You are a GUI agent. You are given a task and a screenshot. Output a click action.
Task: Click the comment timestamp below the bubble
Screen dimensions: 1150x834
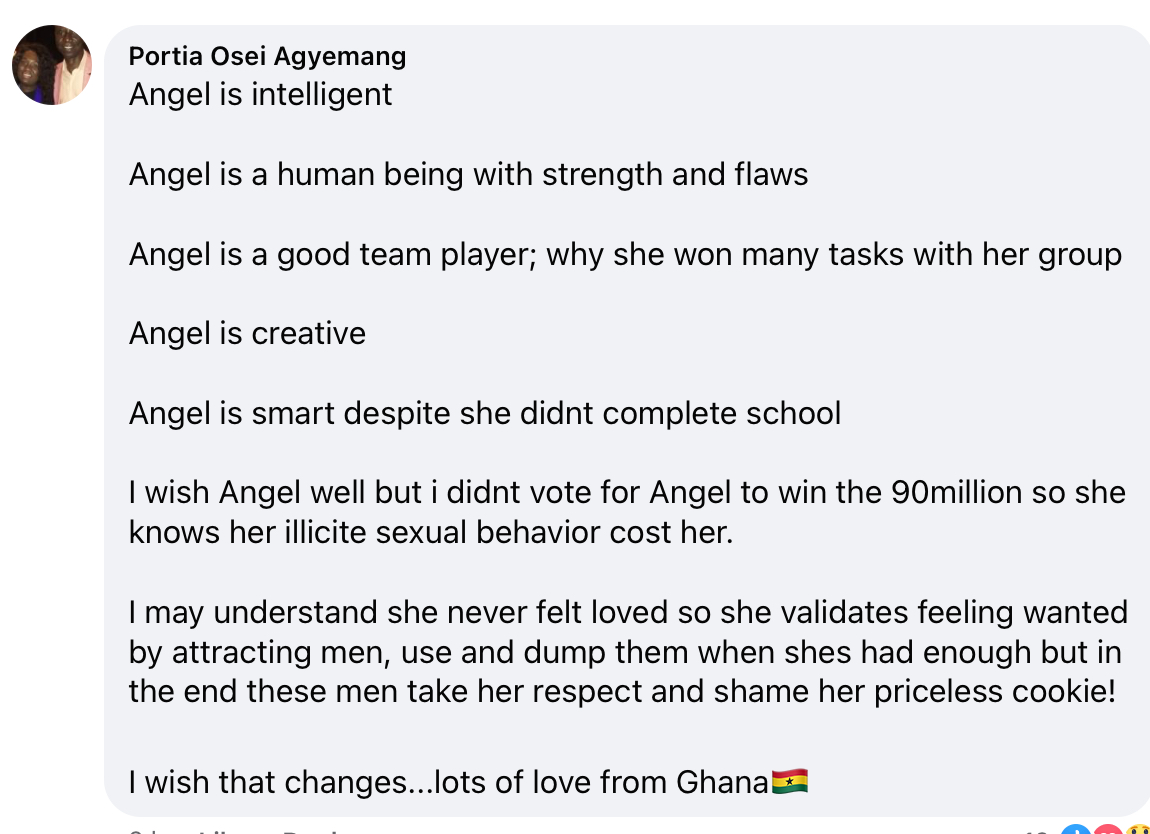pyautogui.click(x=142, y=830)
